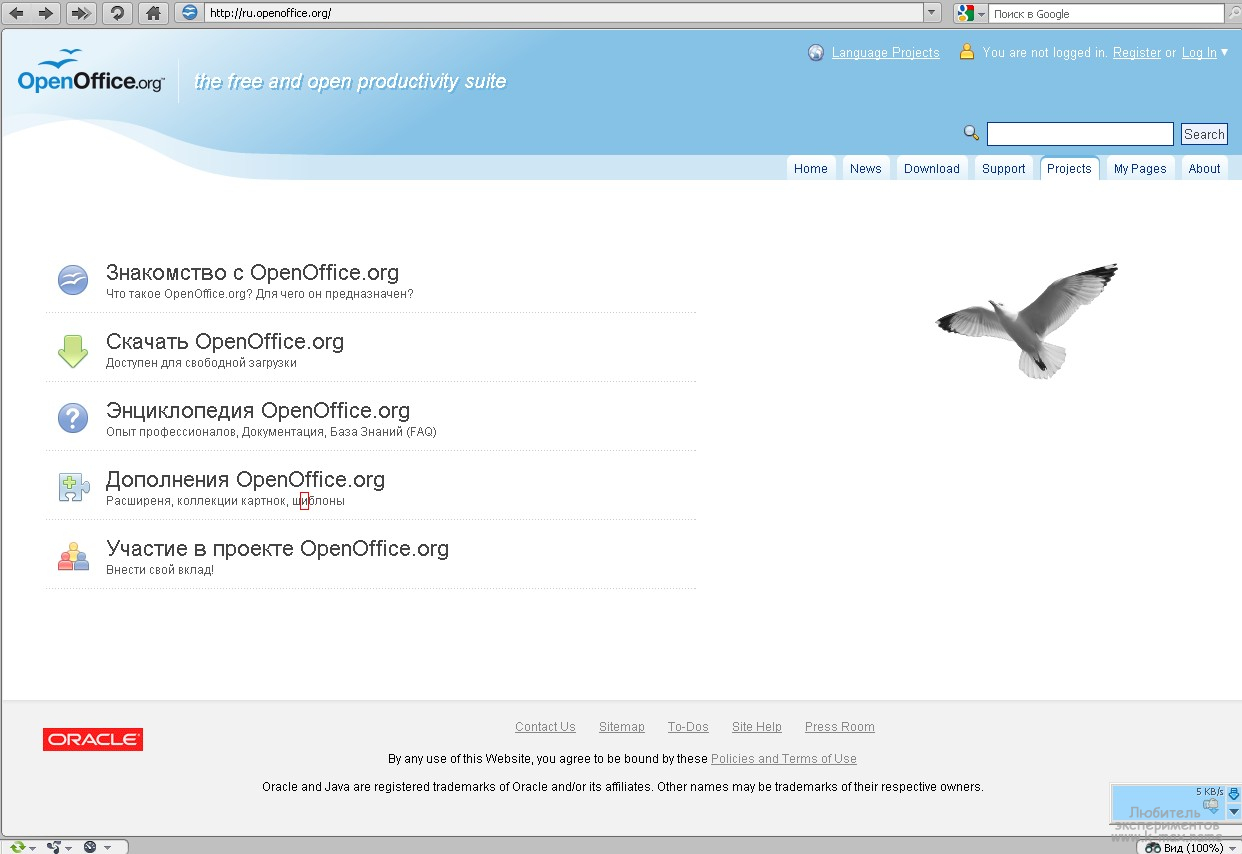Click the binoculars icon beside Вид (100%)

click(1153, 848)
